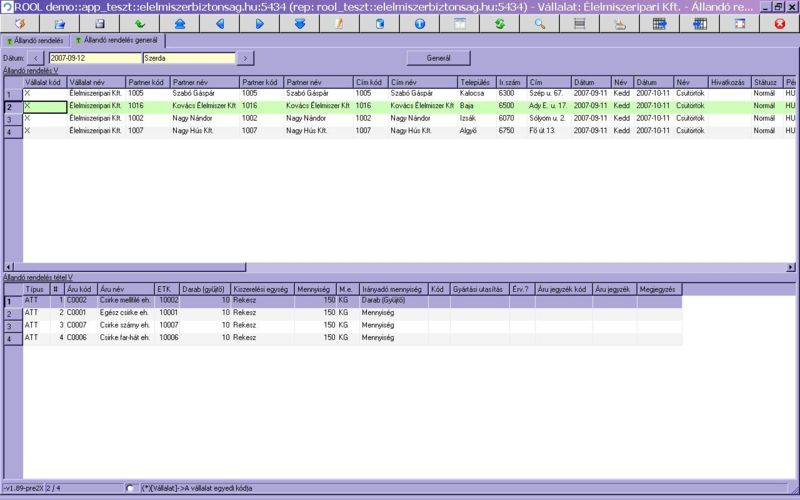The width and height of the screenshot is (800, 500).
Task: Open search with the magnifier icon
Action: 539,23
